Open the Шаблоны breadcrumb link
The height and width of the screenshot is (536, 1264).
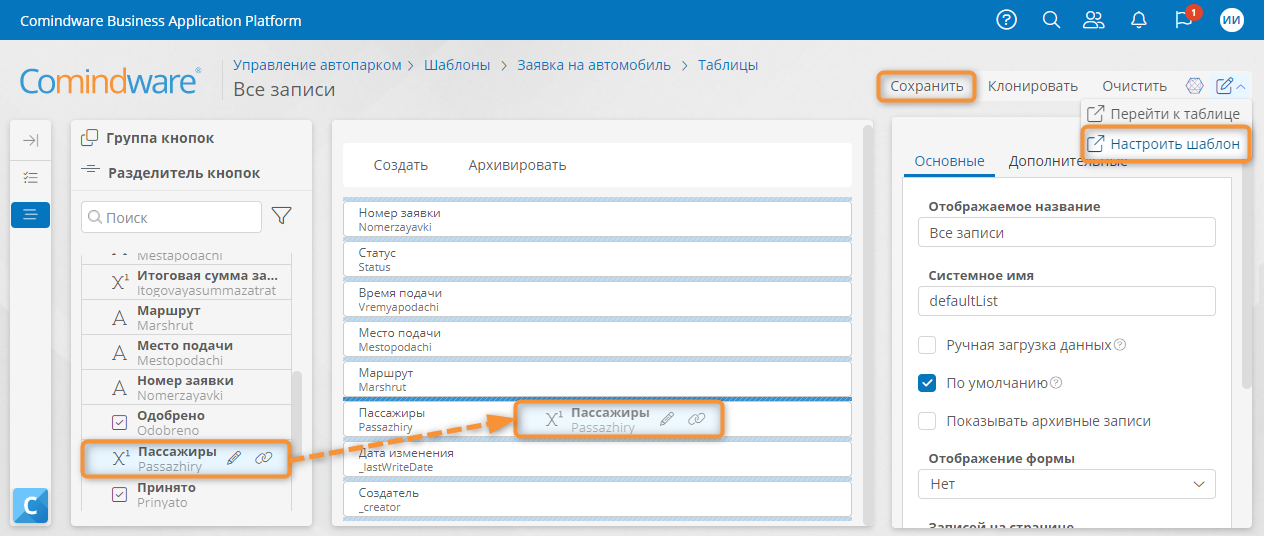pos(457,65)
